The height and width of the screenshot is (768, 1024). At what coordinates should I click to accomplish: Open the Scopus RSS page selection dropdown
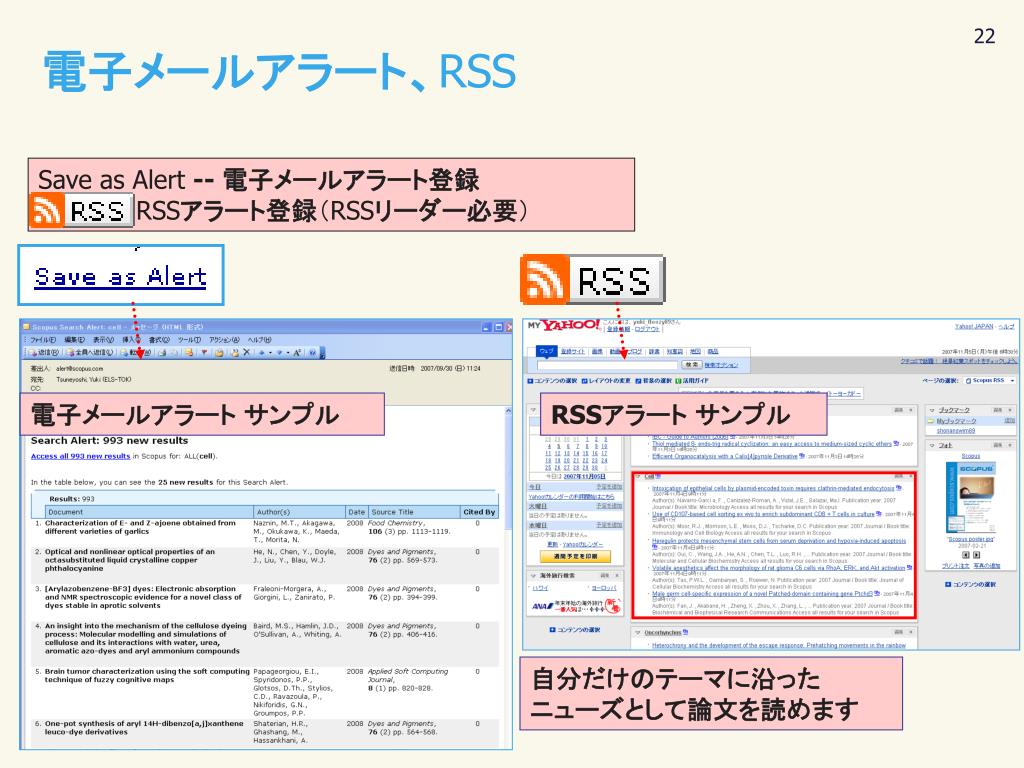click(991, 381)
